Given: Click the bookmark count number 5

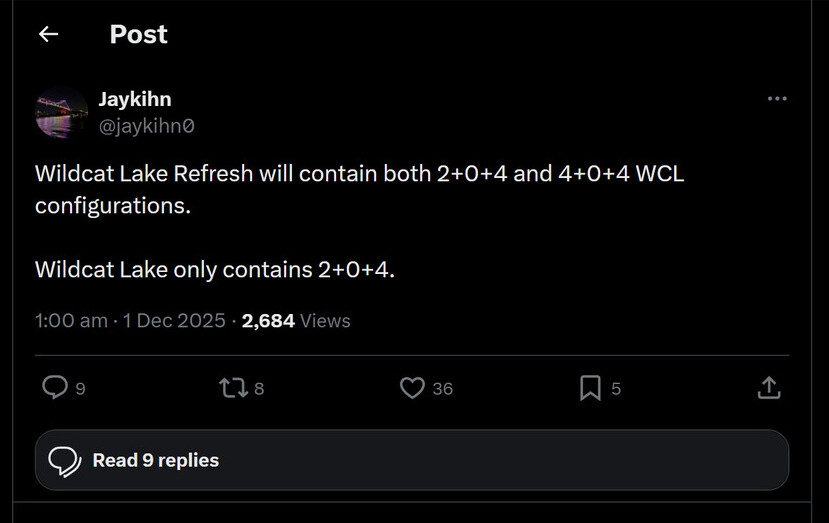Looking at the screenshot, I should point(616,389).
